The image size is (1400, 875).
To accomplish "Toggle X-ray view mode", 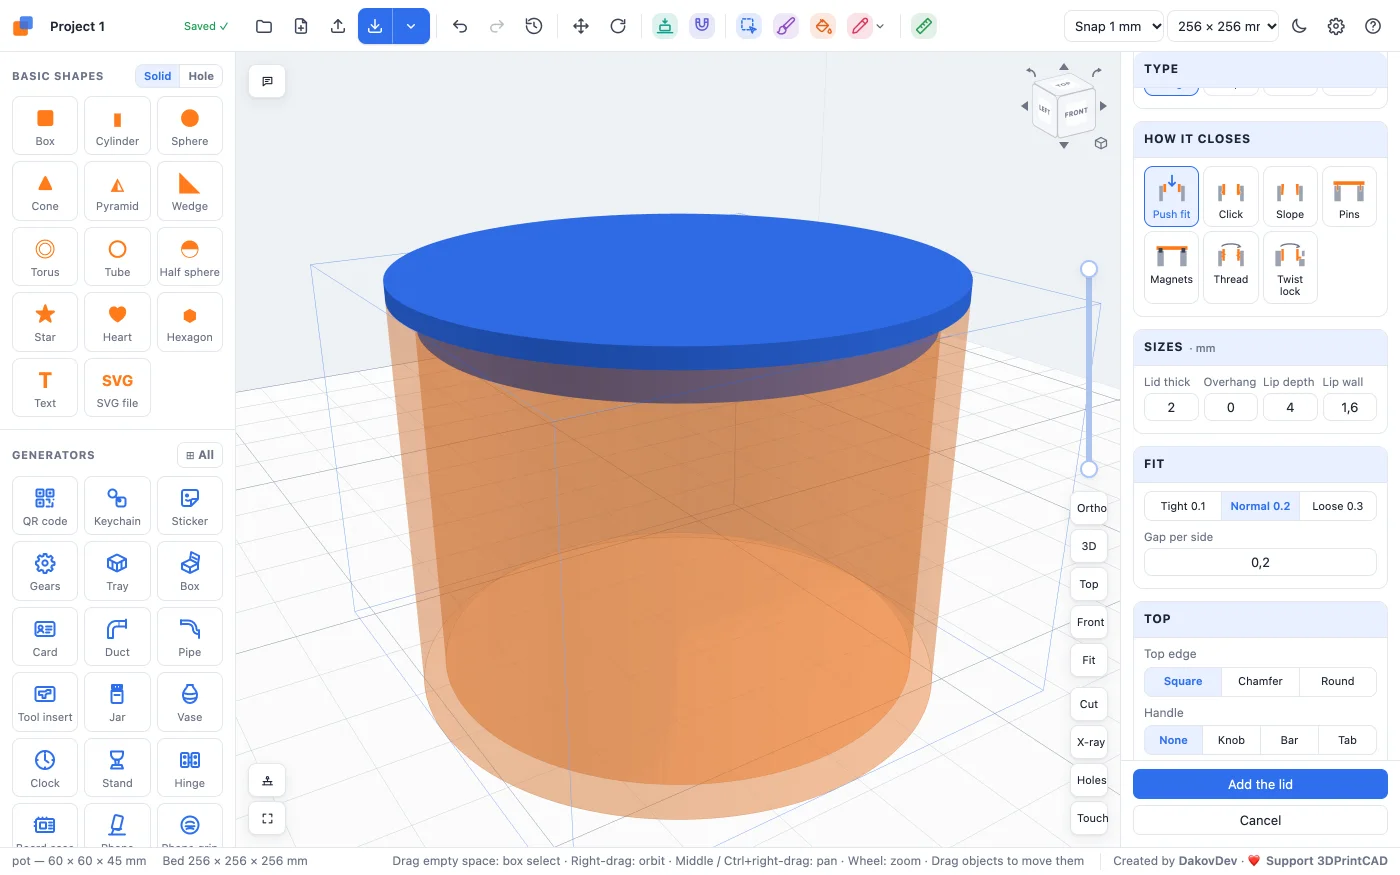I will coord(1090,742).
